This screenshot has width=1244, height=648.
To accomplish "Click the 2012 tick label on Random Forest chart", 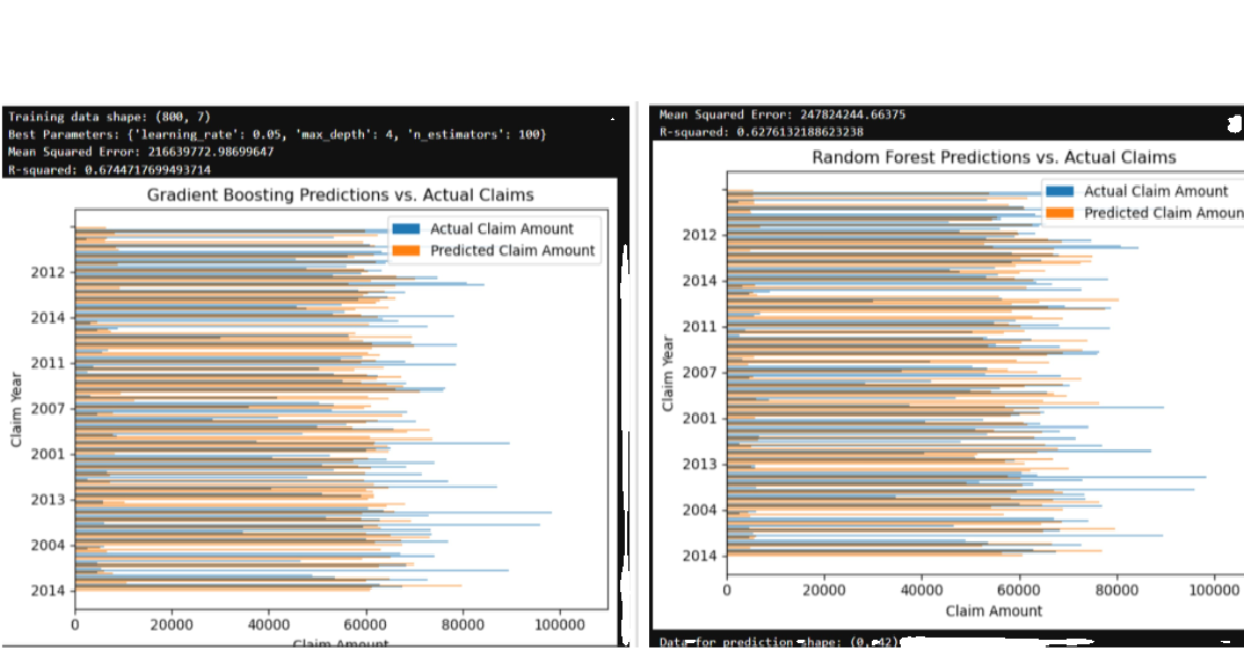I will (701, 235).
